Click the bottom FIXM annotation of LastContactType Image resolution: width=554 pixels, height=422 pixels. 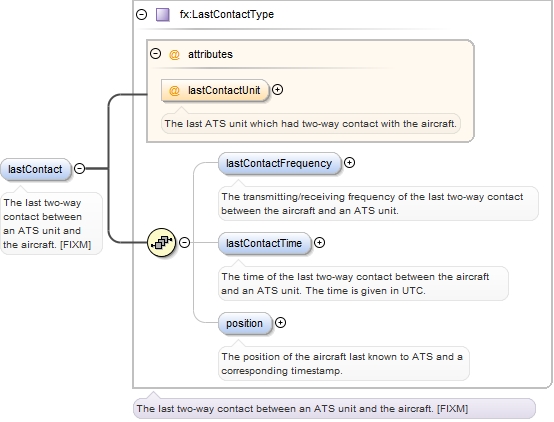(x=334, y=409)
